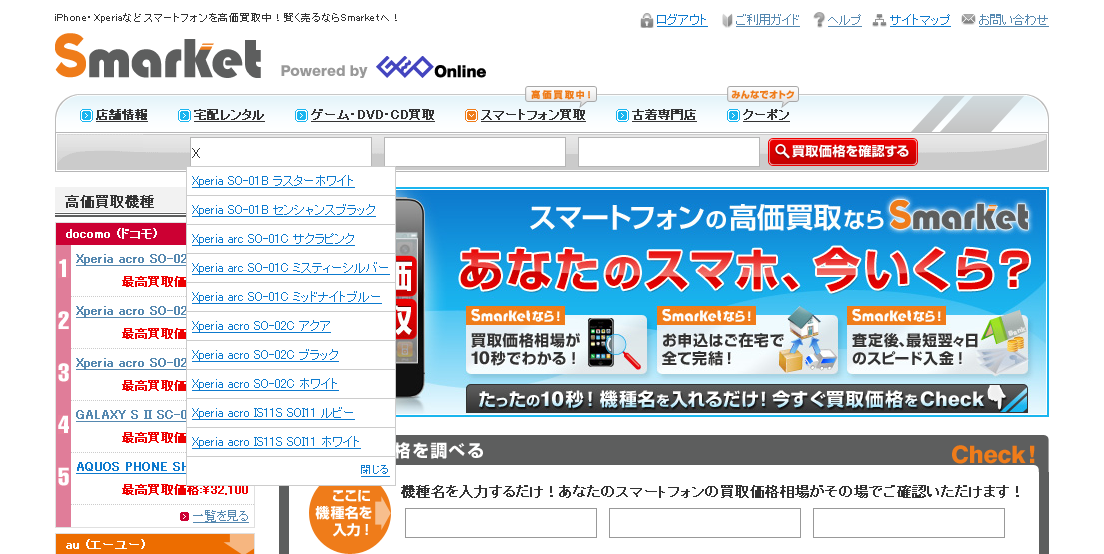This screenshot has width=1104, height=554.
Task: Click the Smarket logo
Action: pyautogui.click(x=158, y=56)
